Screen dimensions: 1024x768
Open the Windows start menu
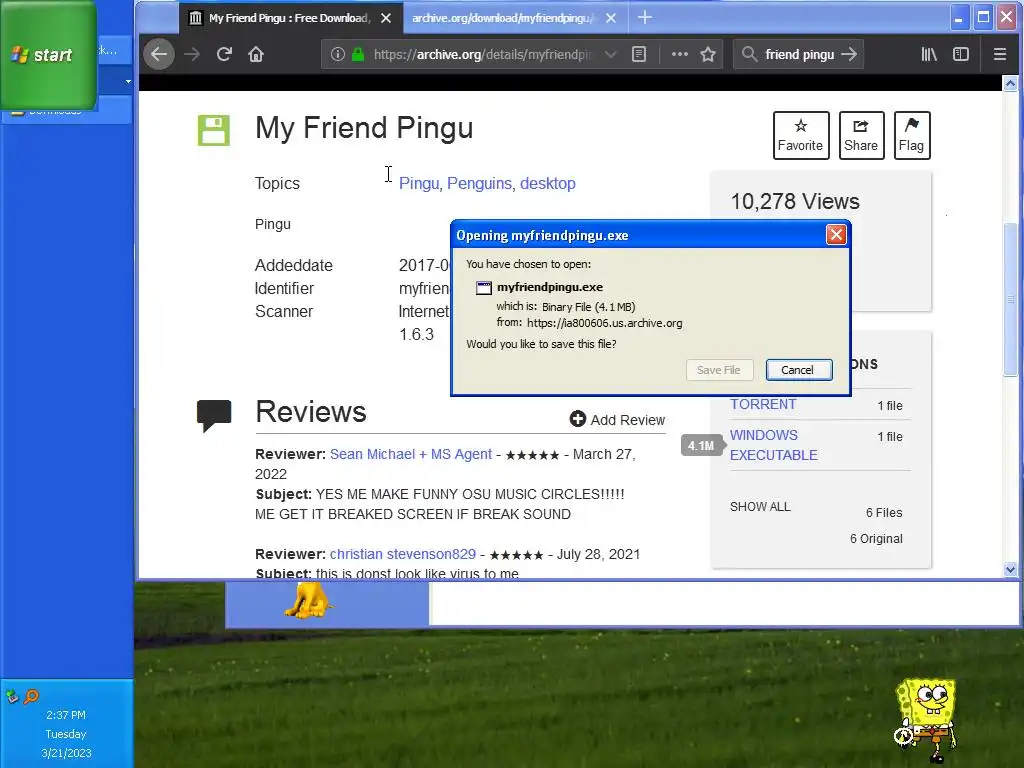(48, 55)
